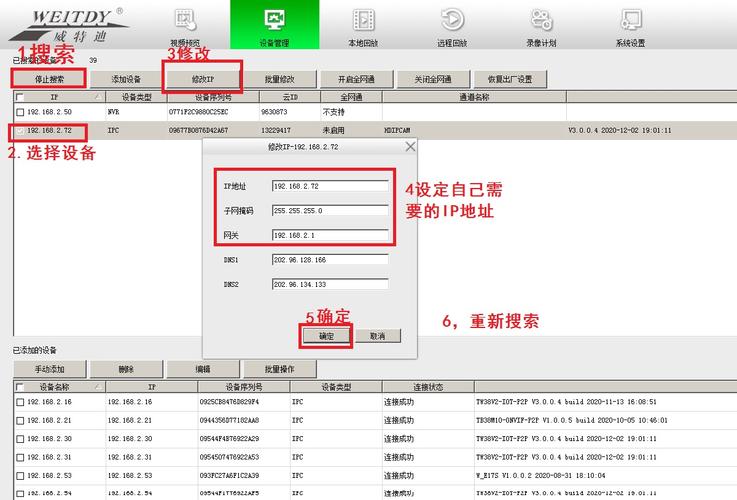Screen dimensions: 737x500
Task: Select version text W_E17S V1.0.0.2
Action: [x=509, y=476]
